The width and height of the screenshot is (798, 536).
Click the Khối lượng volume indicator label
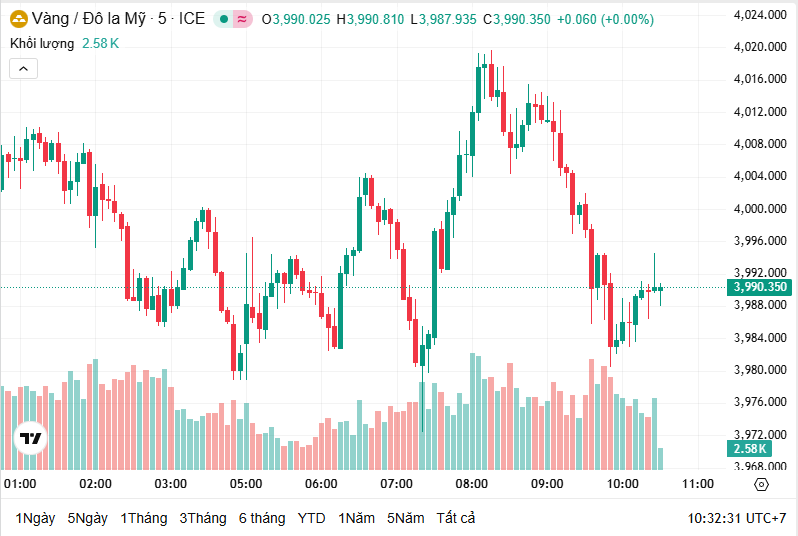click(x=42, y=43)
